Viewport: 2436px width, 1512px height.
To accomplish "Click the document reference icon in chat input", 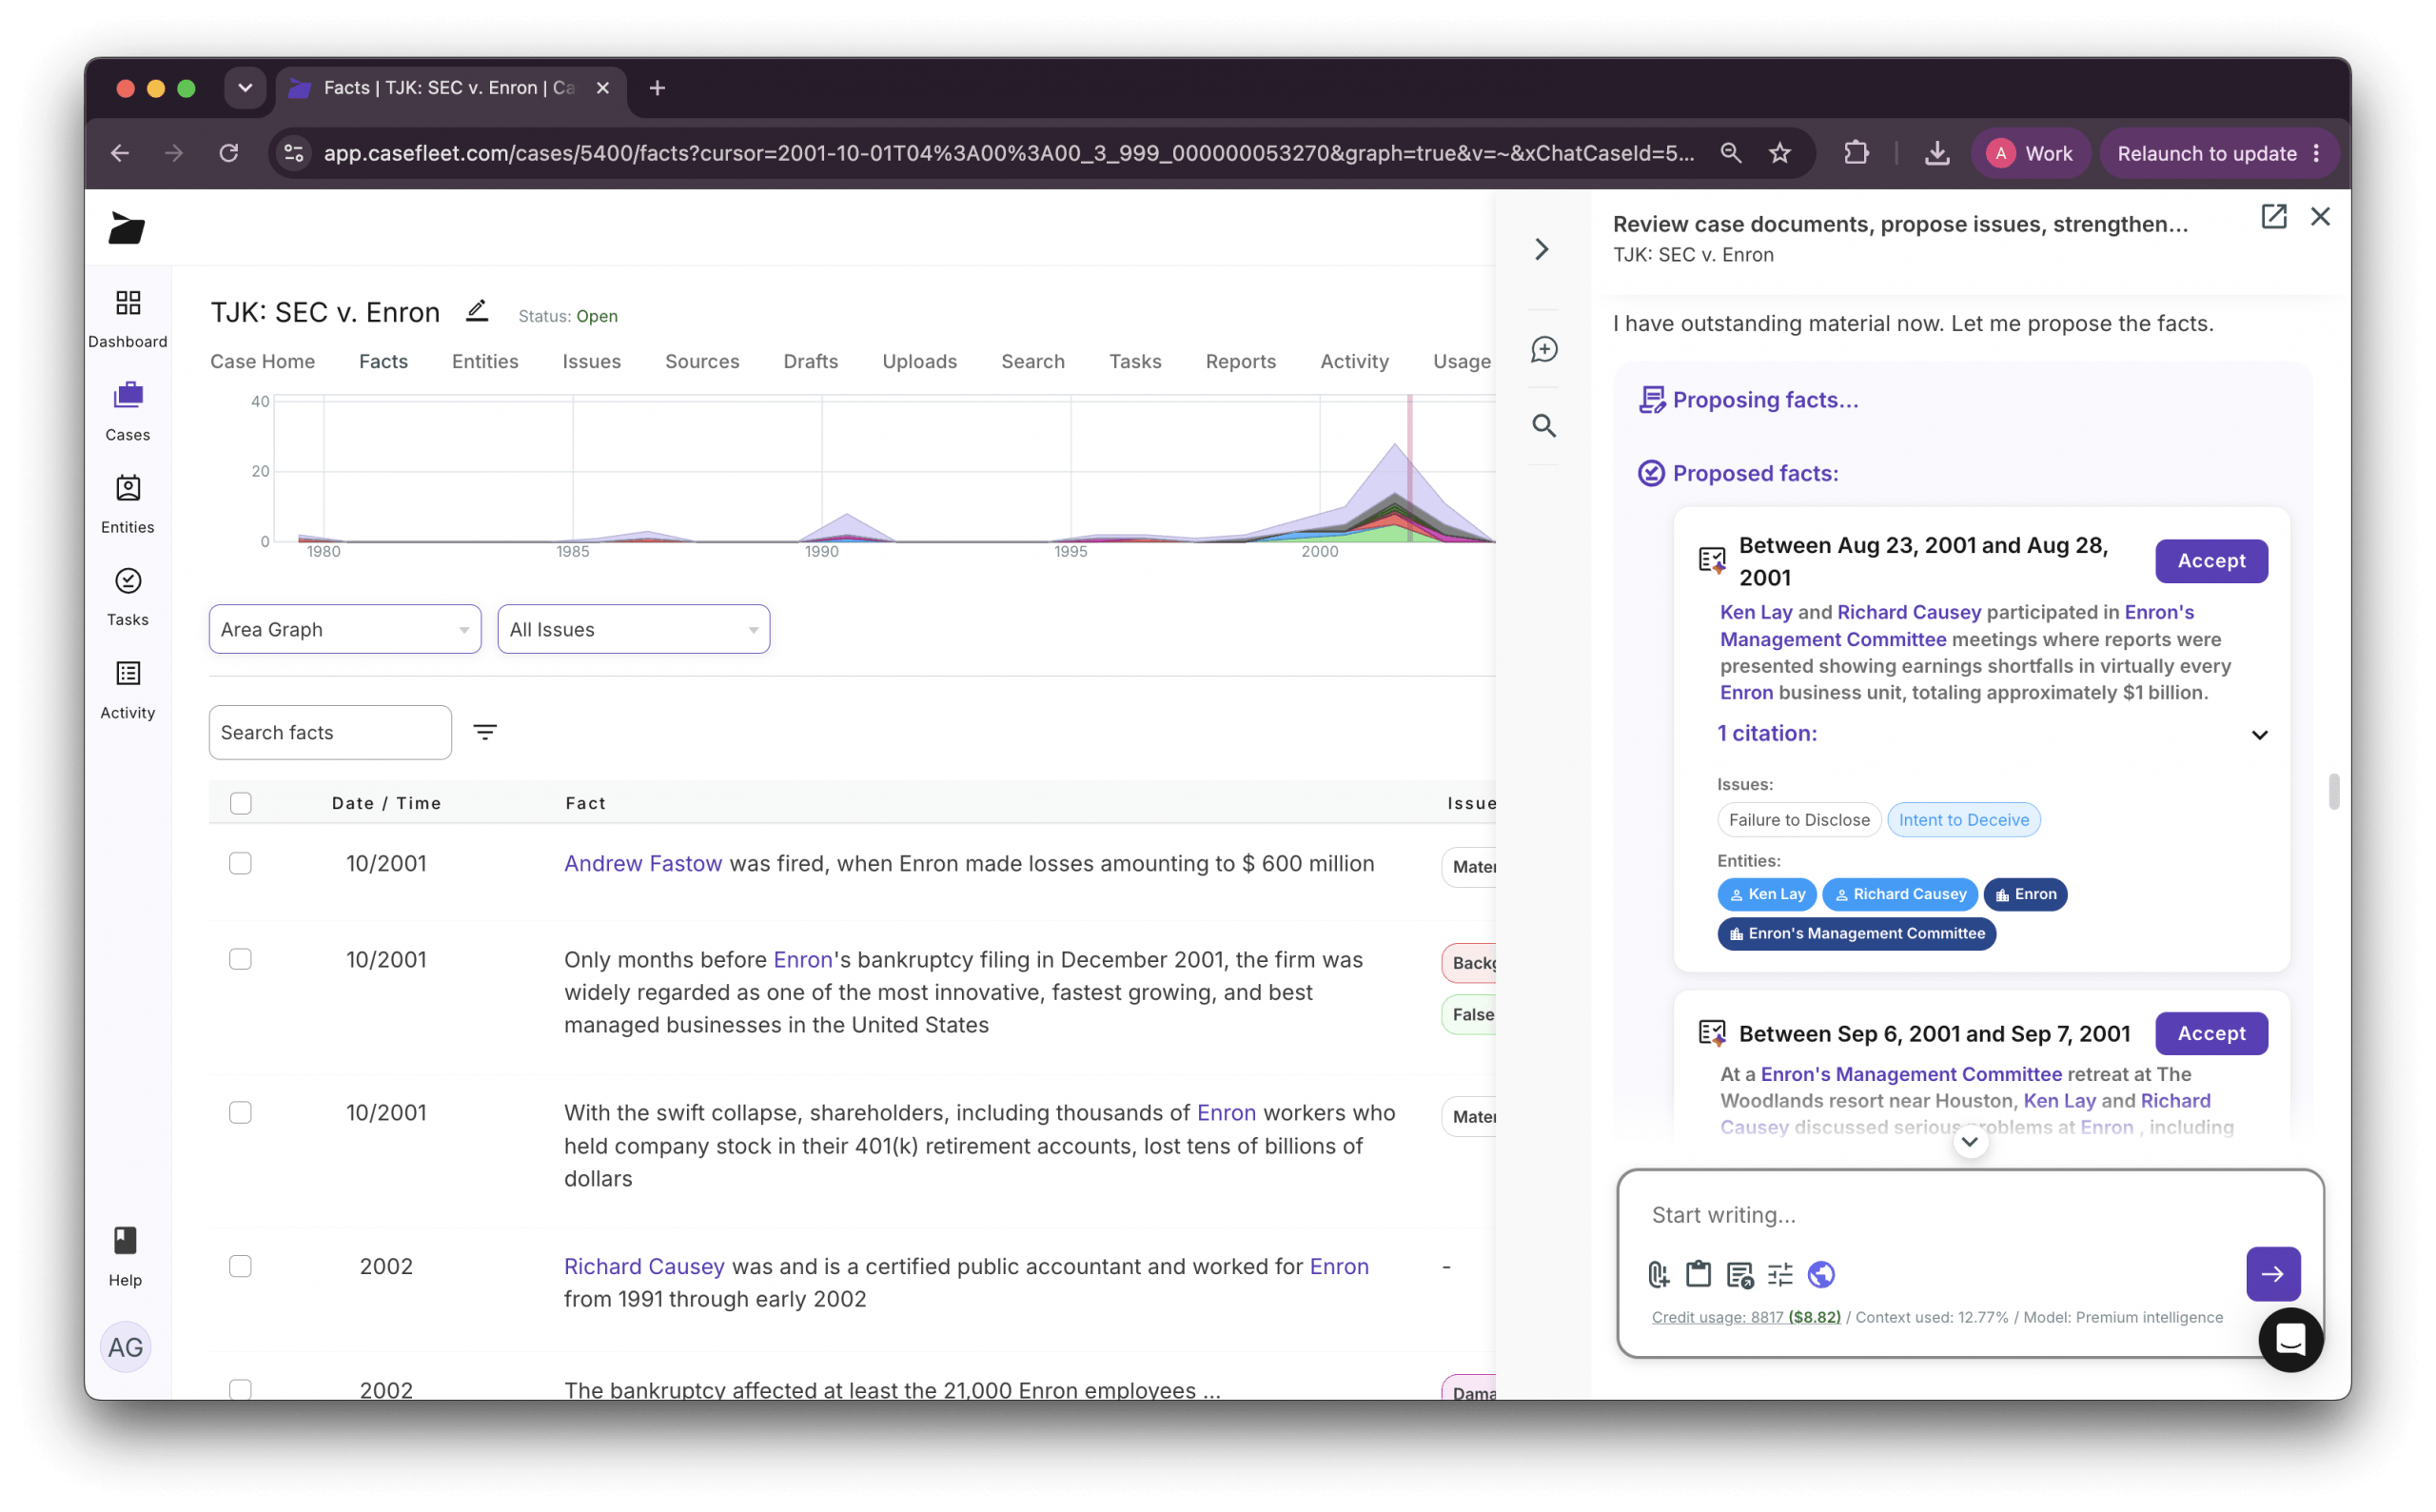I will pyautogui.click(x=1739, y=1274).
